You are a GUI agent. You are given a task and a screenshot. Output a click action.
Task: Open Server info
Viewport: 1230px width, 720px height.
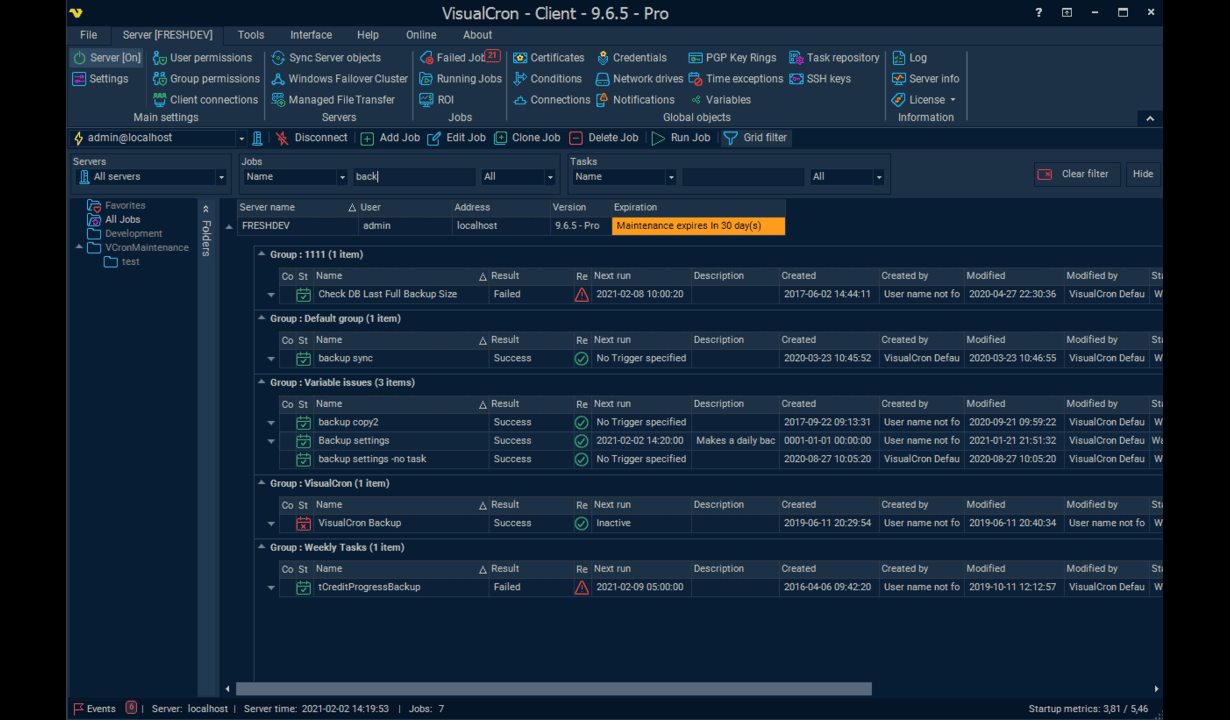point(925,79)
